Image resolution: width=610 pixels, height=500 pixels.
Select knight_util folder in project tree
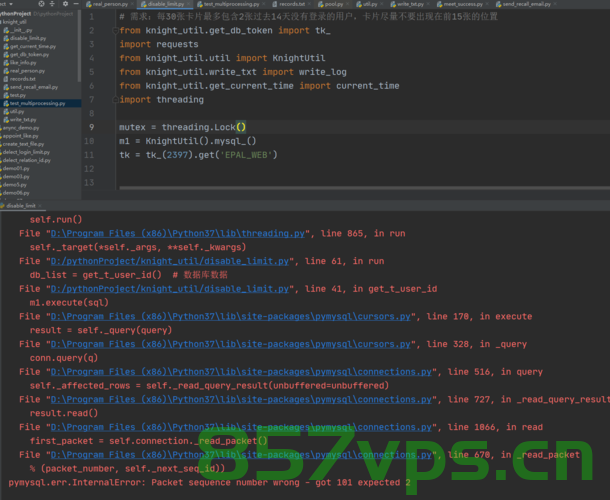14,22
